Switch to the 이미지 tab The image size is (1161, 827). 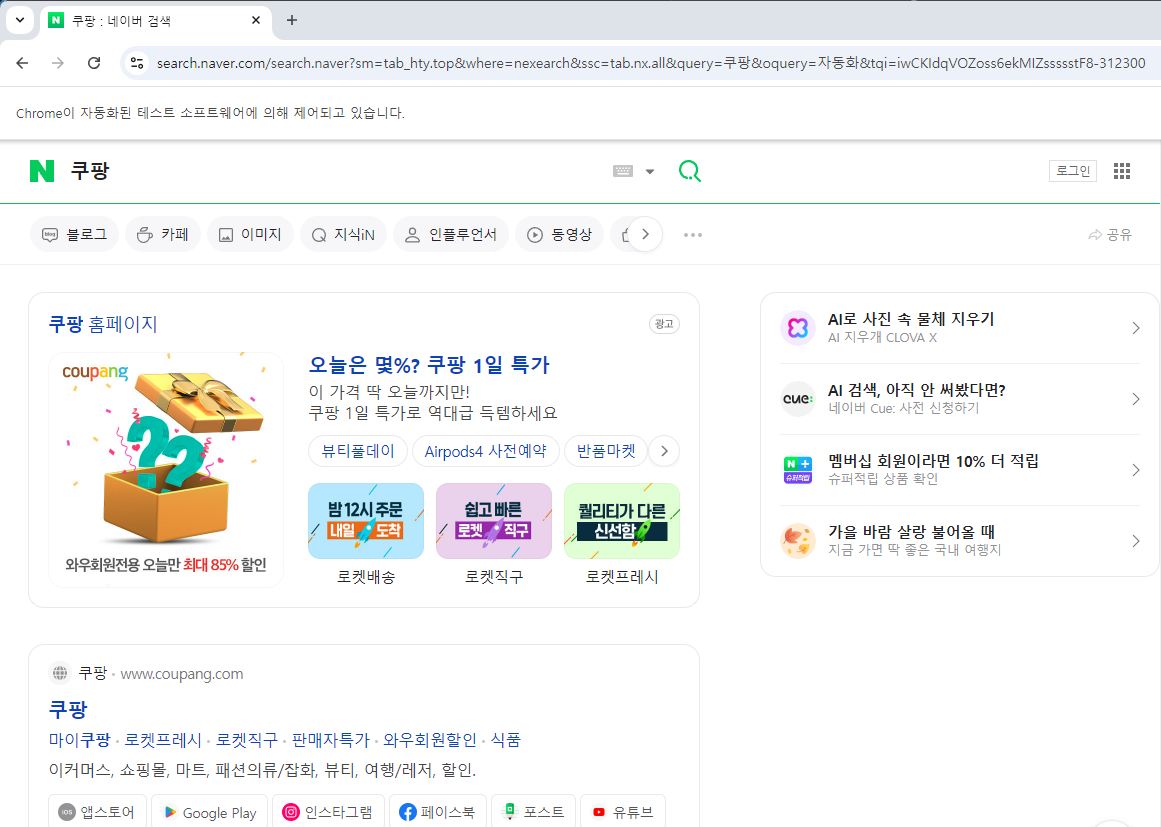tap(250, 235)
